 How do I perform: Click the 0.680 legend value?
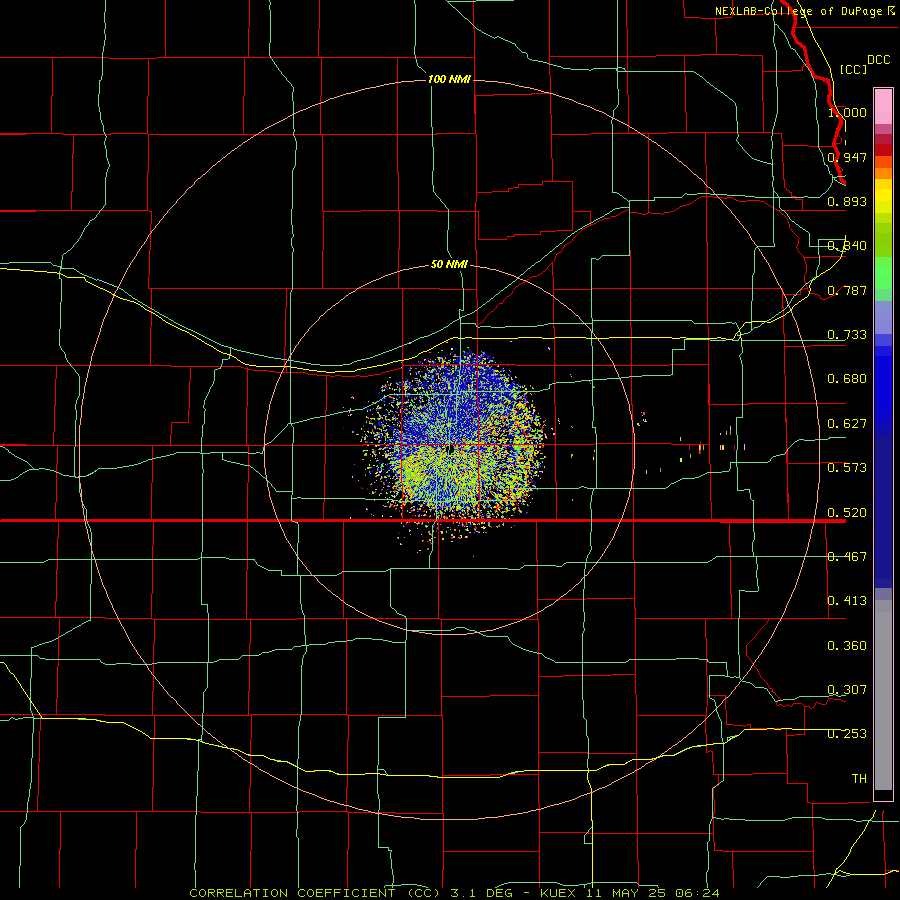pyautogui.click(x=847, y=379)
